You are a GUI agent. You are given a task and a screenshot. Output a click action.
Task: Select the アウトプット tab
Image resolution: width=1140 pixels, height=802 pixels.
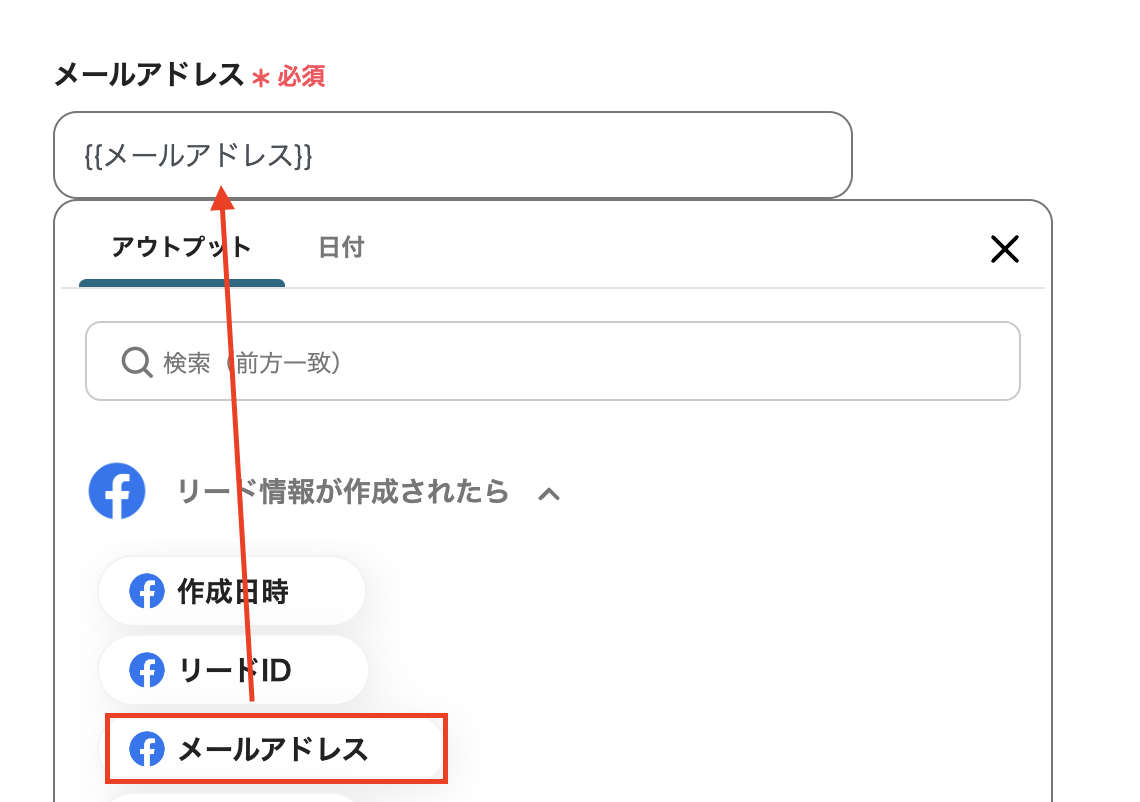[x=181, y=246]
